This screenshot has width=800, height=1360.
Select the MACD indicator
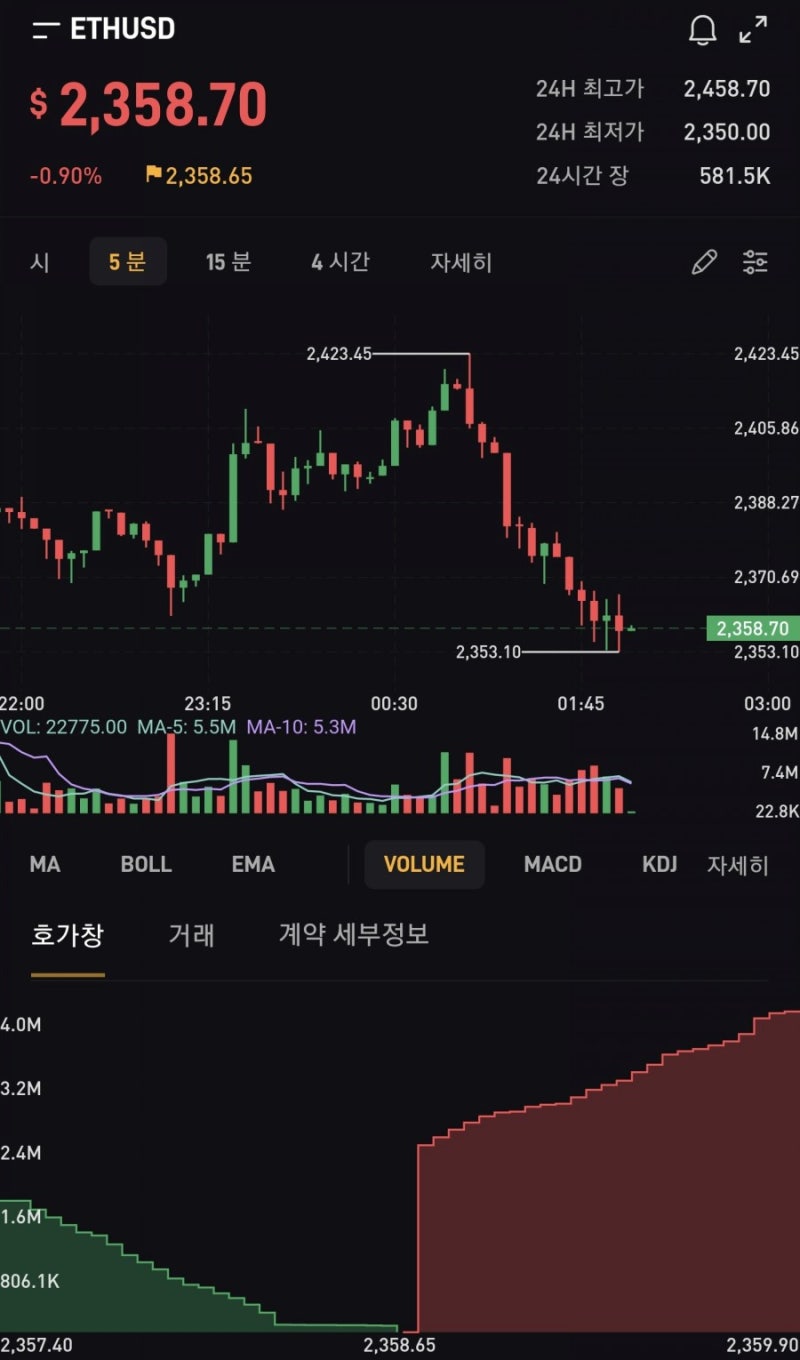(552, 864)
